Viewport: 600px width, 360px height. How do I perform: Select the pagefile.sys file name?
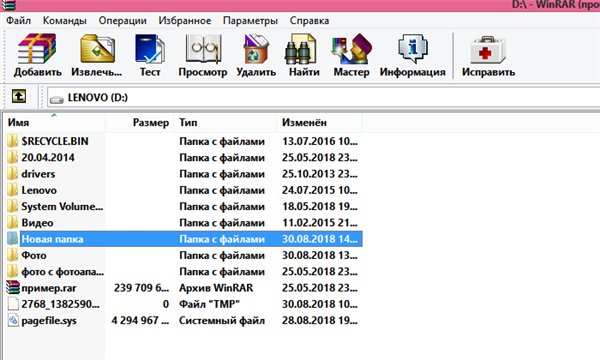click(49, 321)
